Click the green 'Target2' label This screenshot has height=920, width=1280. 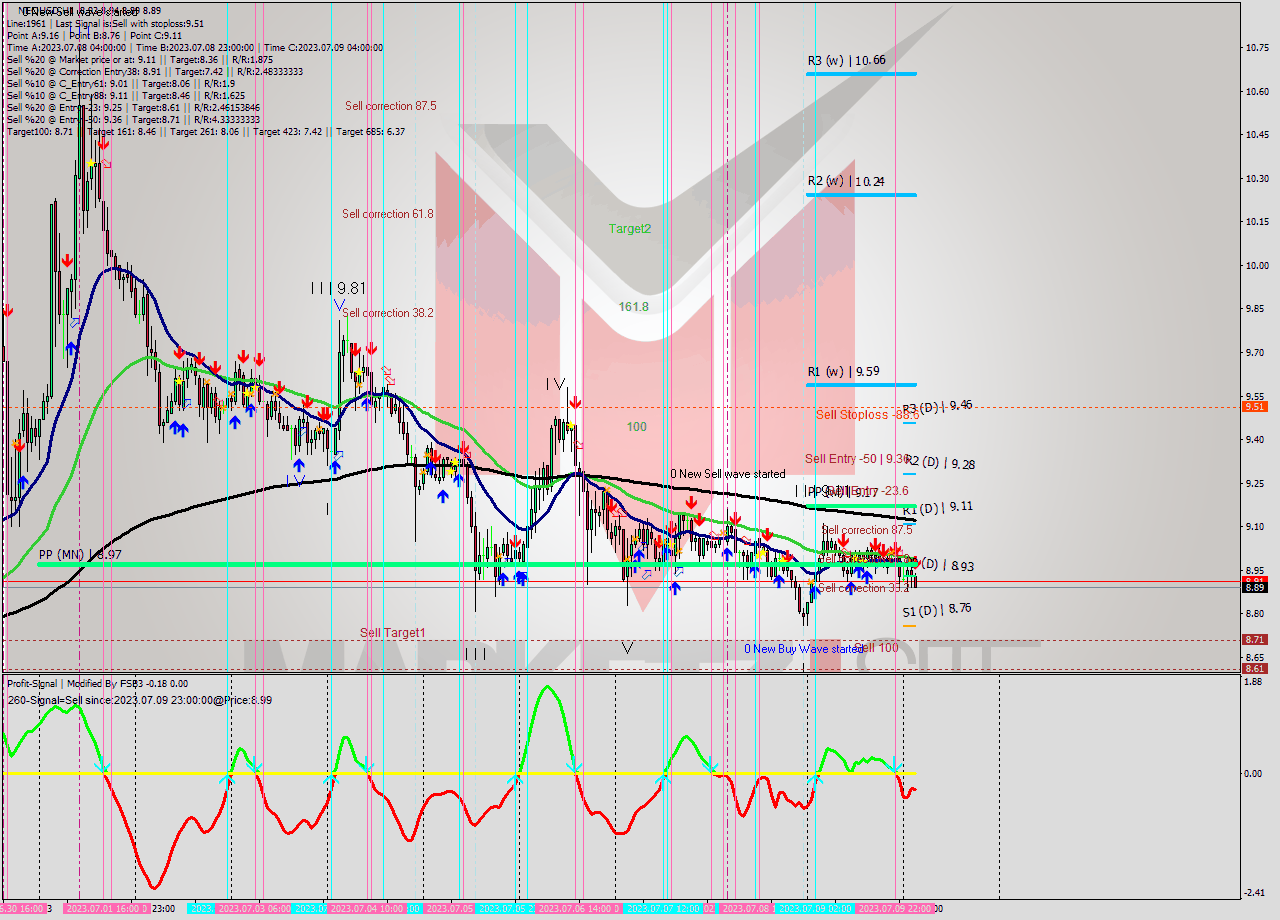click(630, 229)
